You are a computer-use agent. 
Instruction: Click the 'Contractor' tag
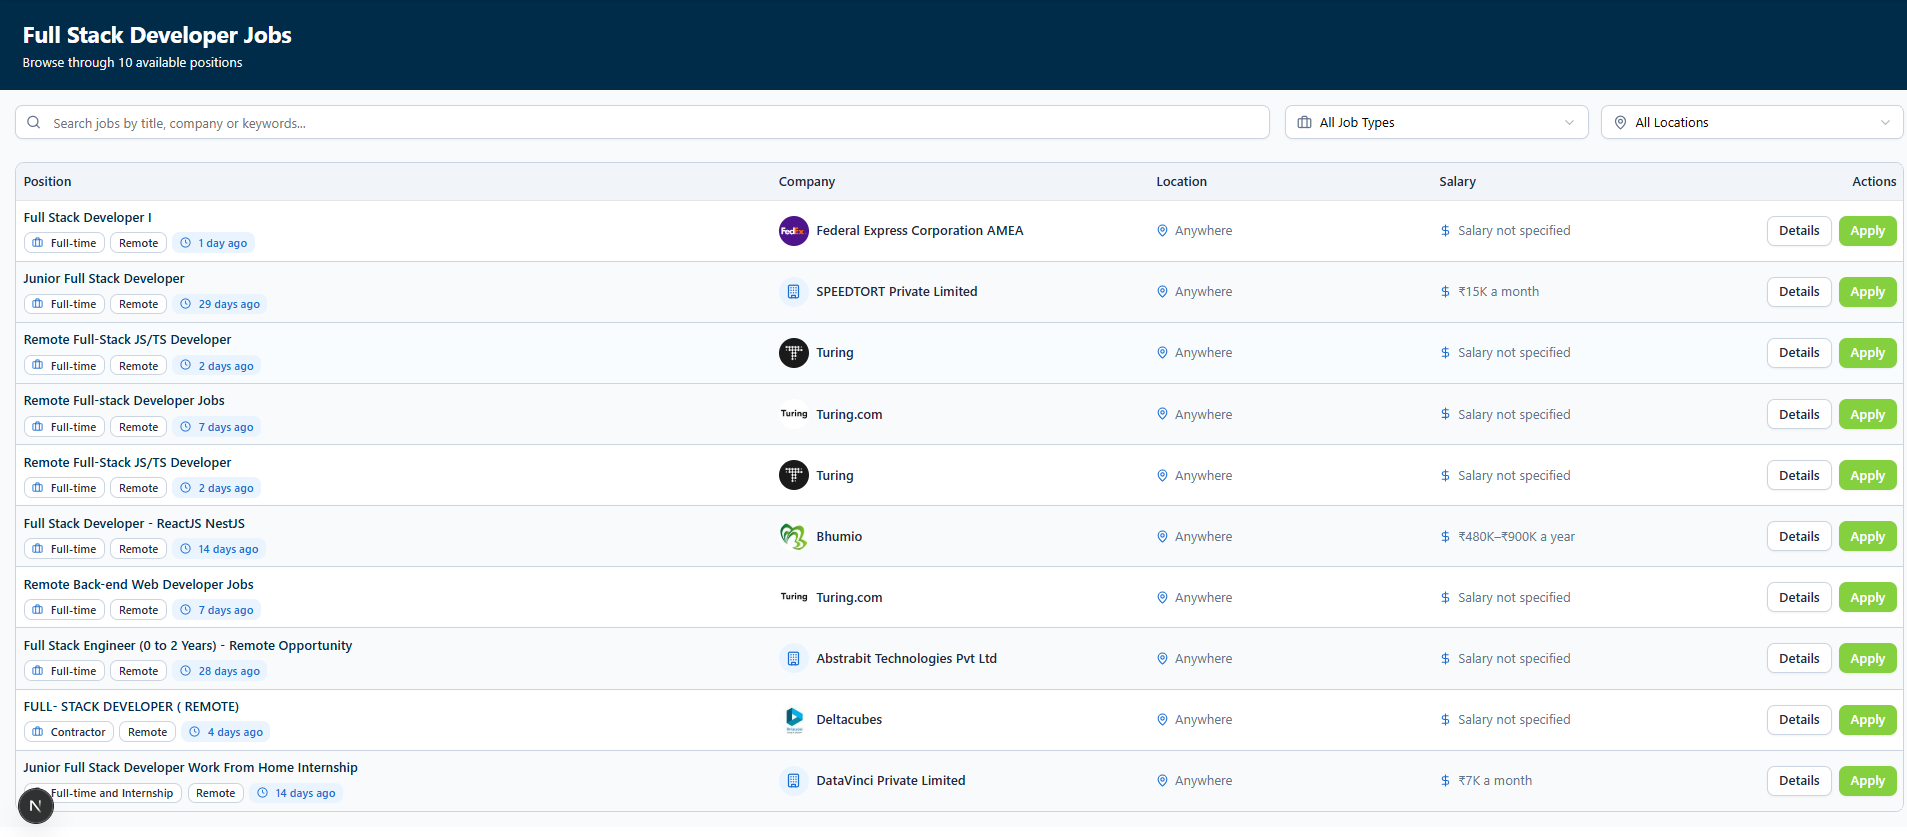pos(68,732)
